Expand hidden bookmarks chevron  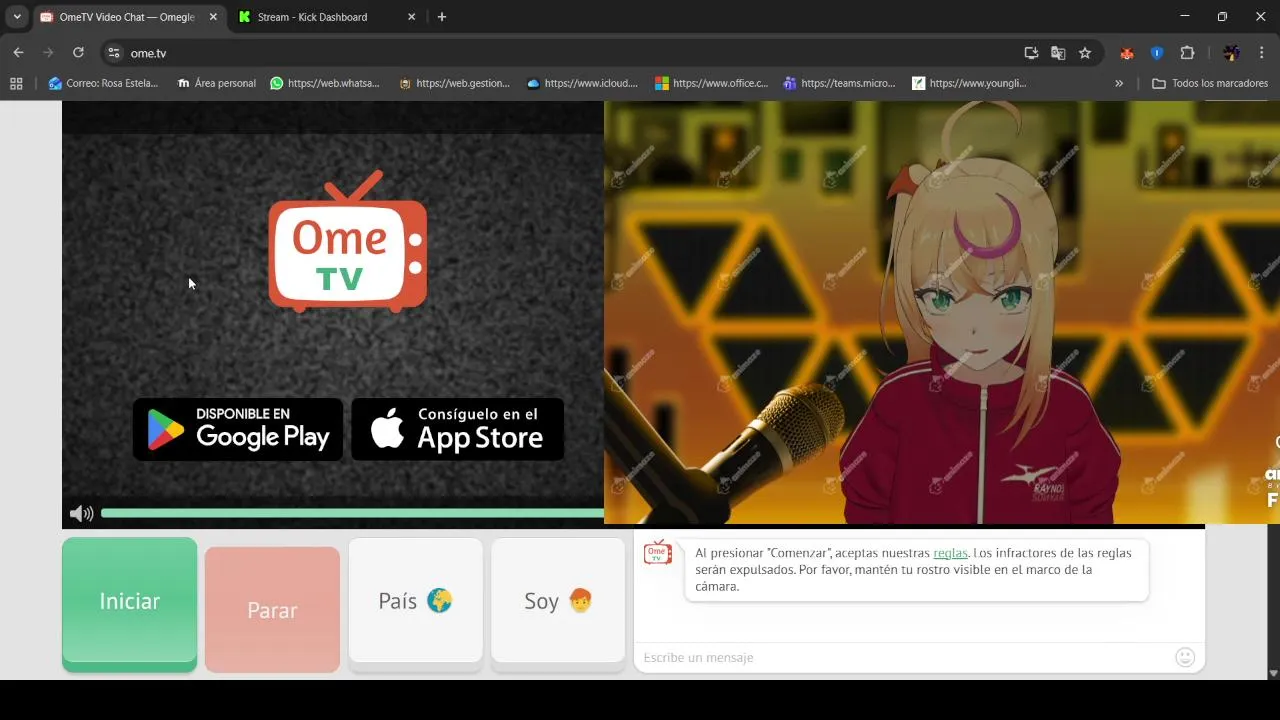(1118, 83)
